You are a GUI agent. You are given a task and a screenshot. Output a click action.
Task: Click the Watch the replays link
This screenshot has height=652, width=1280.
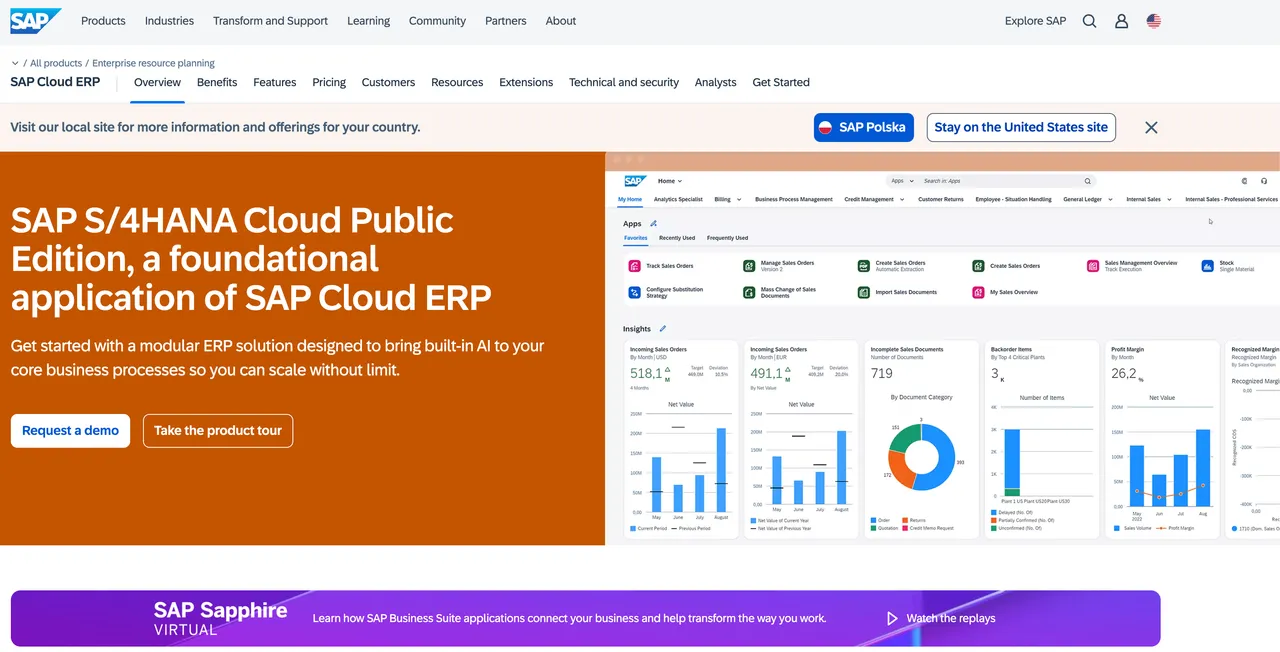951,618
